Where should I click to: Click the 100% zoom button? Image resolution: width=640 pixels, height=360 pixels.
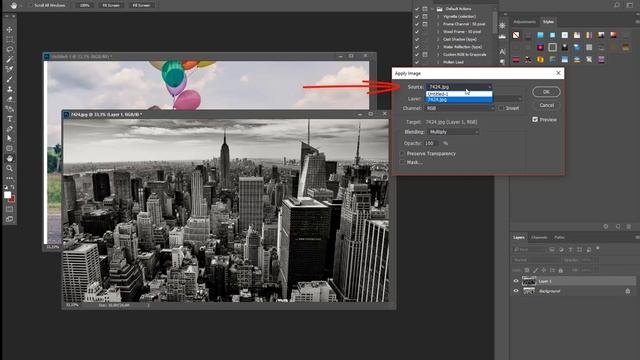pos(84,5)
